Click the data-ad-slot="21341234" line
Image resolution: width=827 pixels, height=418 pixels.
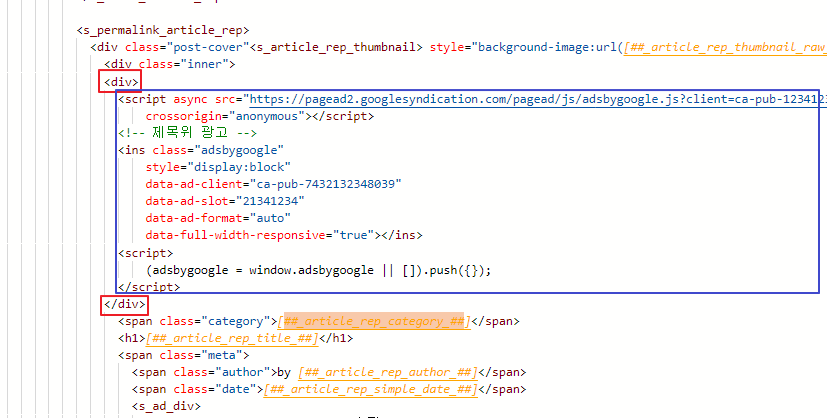coord(225,201)
